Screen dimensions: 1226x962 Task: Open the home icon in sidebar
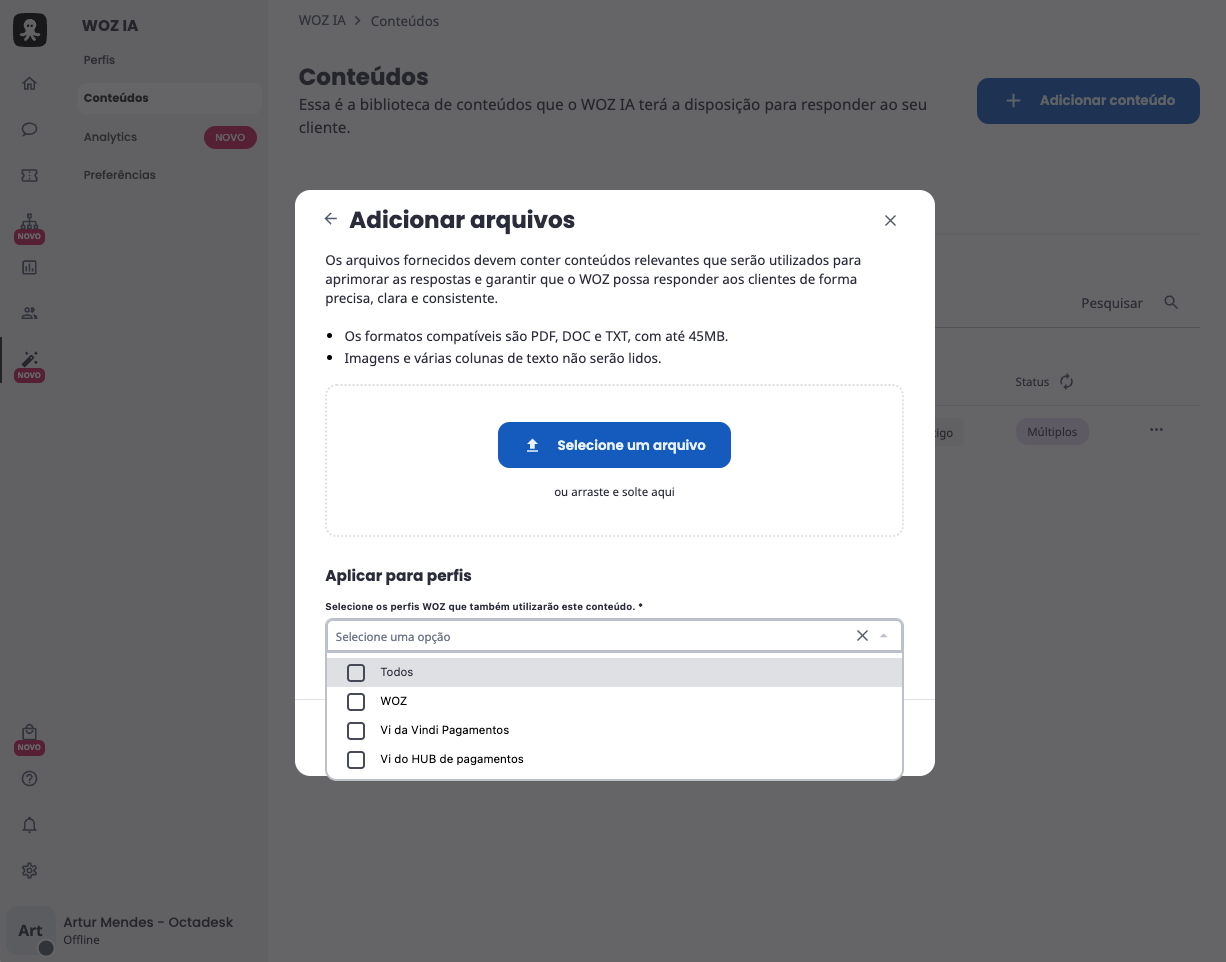point(29,84)
